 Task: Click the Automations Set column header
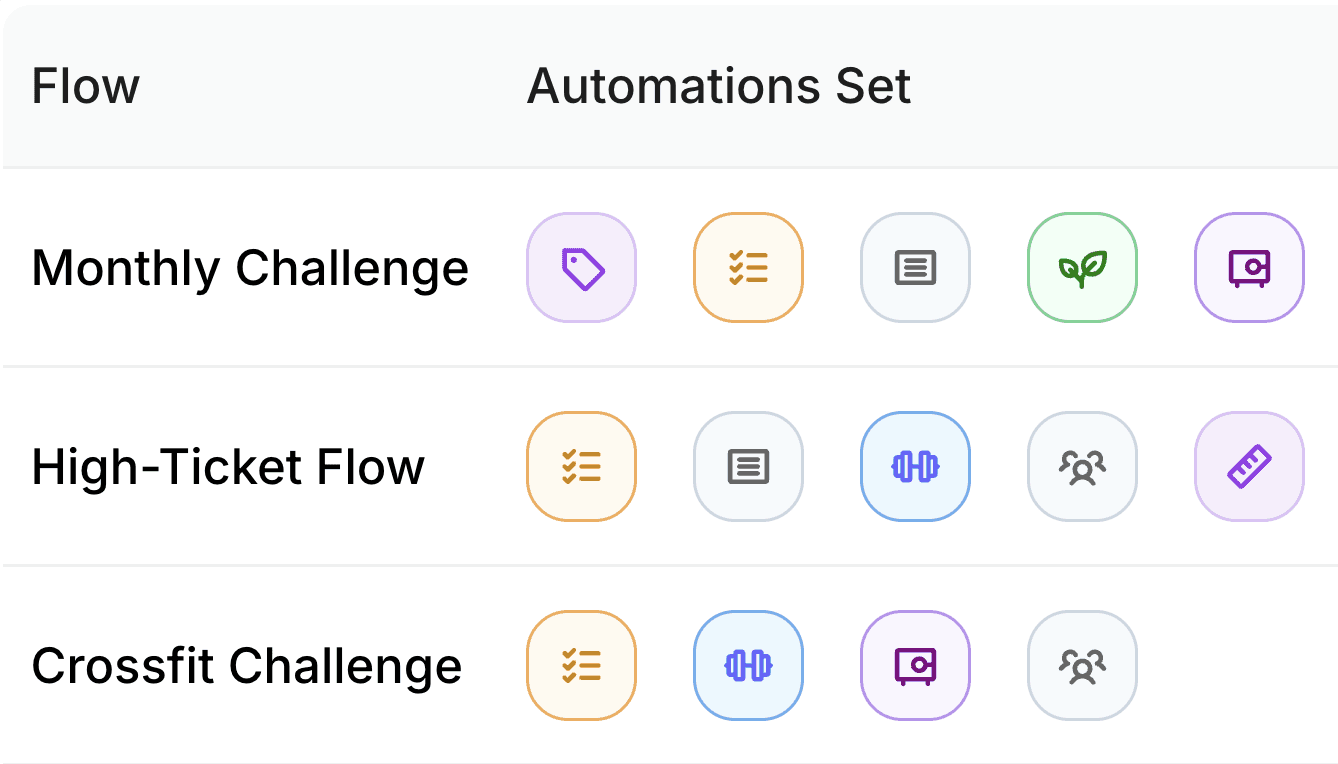click(719, 86)
